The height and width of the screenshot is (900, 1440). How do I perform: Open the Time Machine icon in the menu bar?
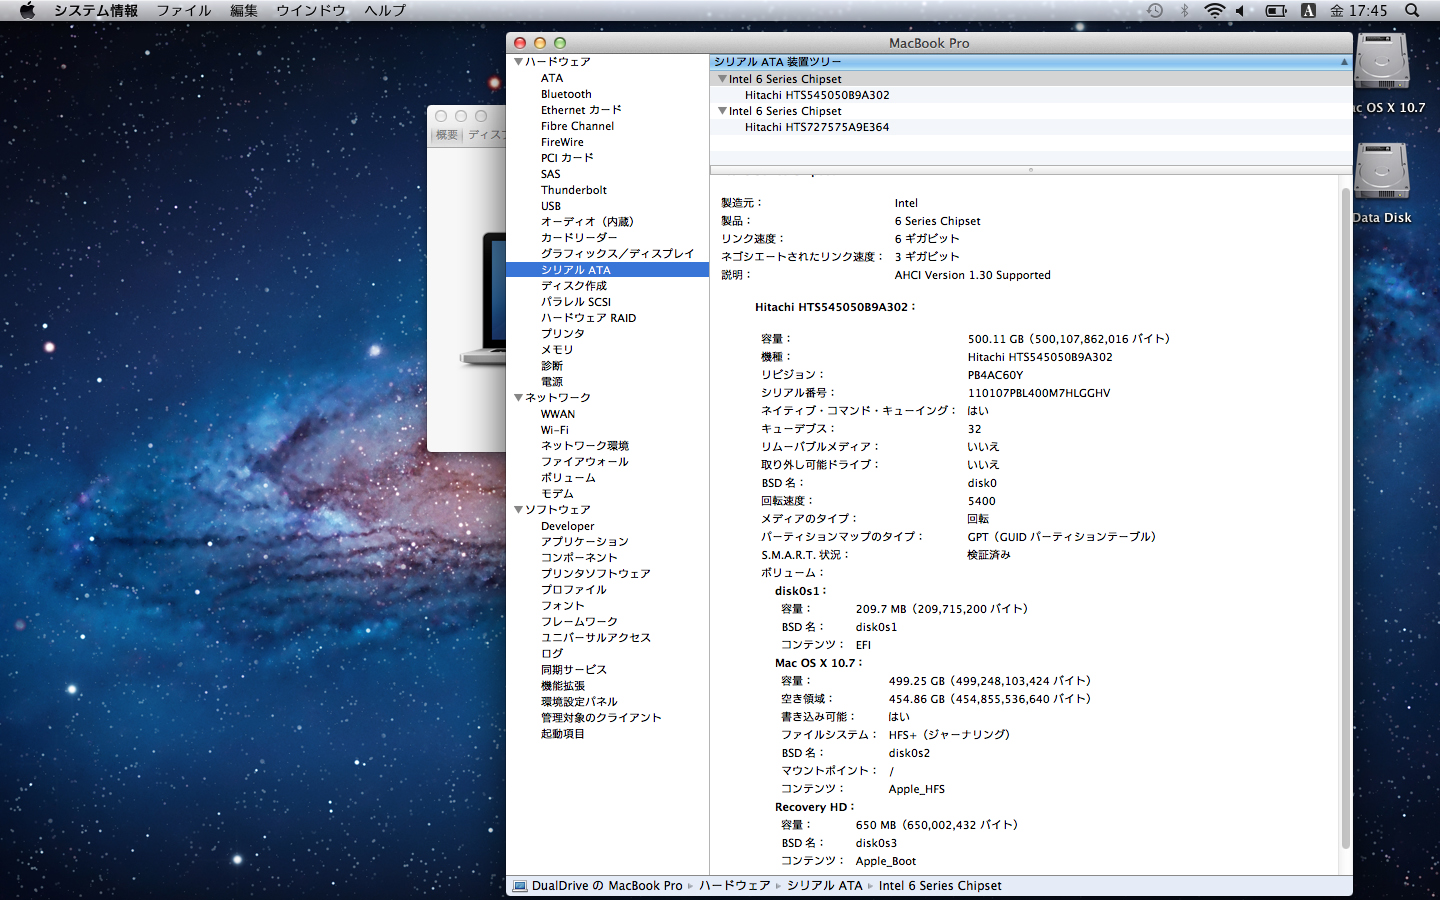1155,10
